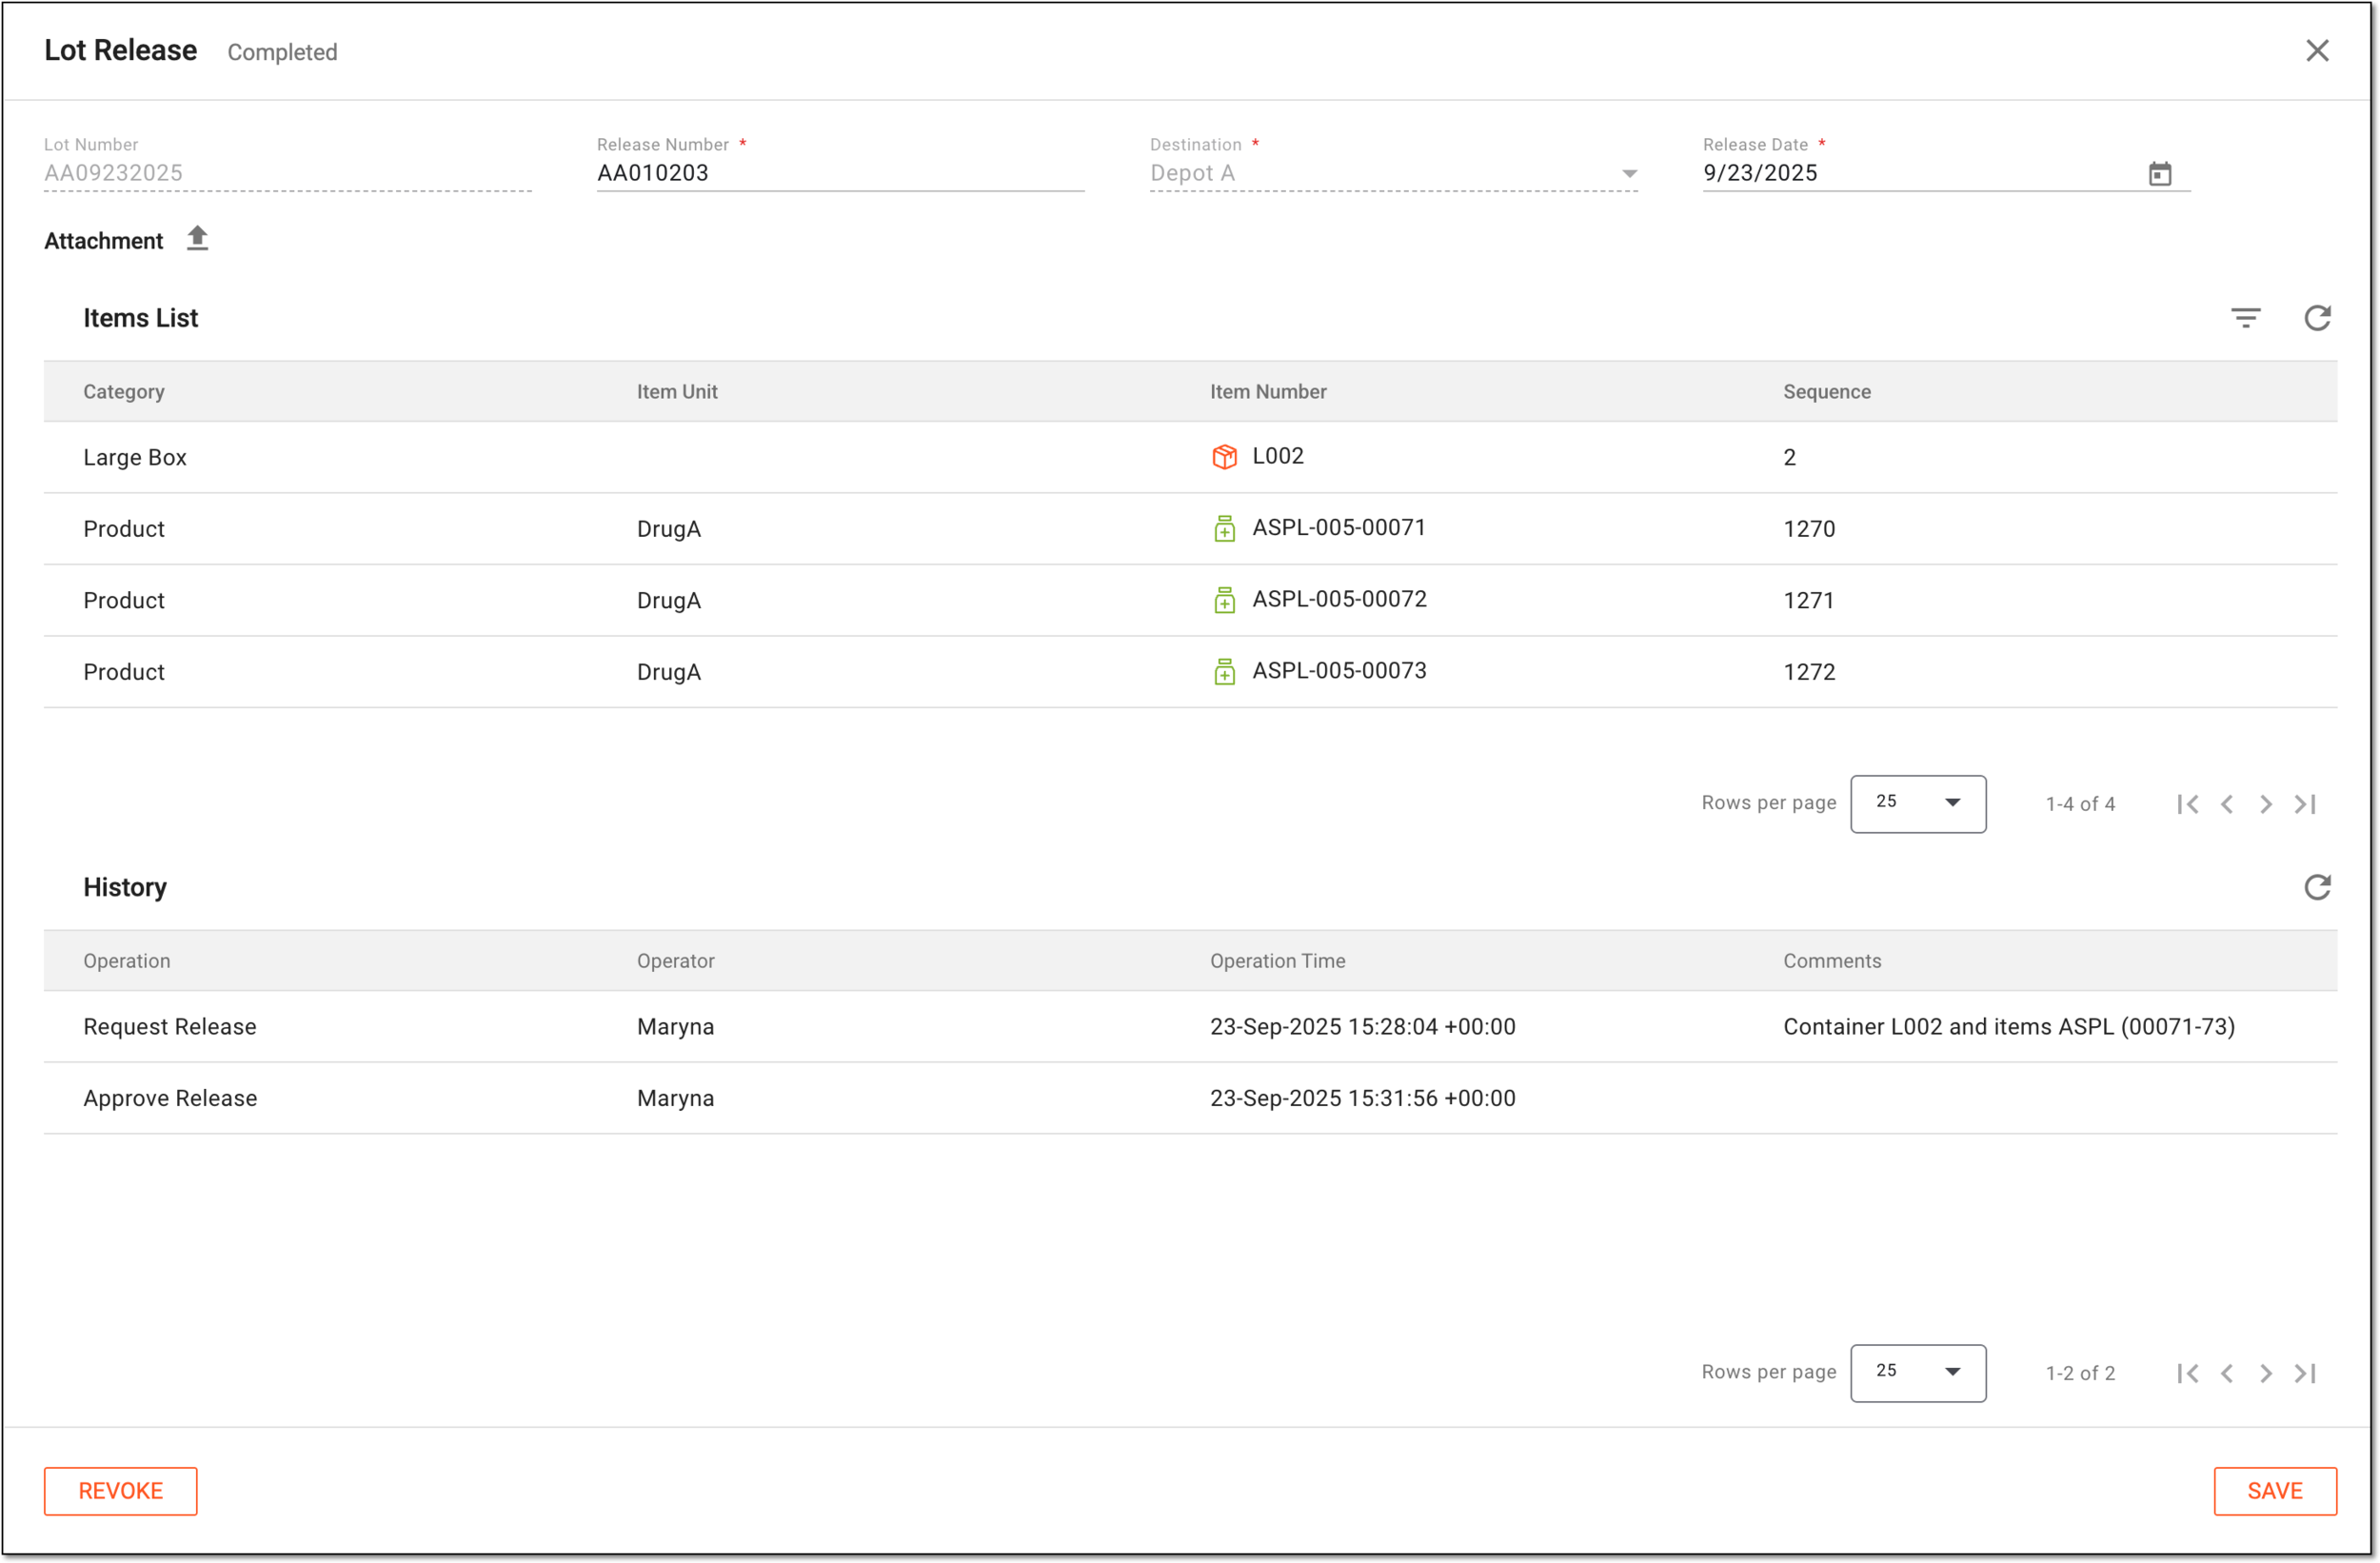2380x1563 pixels.
Task: Go to last page of History table
Action: (2304, 1373)
